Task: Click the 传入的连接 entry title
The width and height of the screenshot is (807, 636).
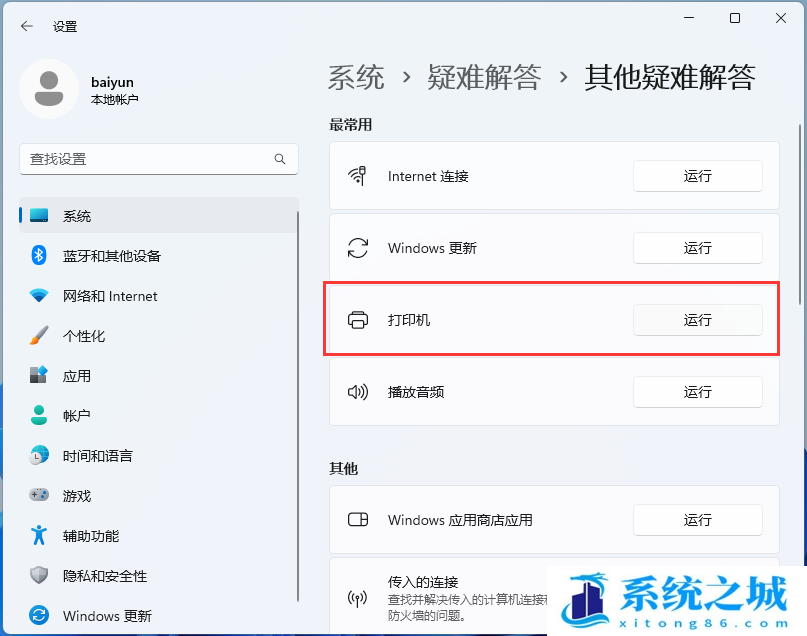Action: 423,582
